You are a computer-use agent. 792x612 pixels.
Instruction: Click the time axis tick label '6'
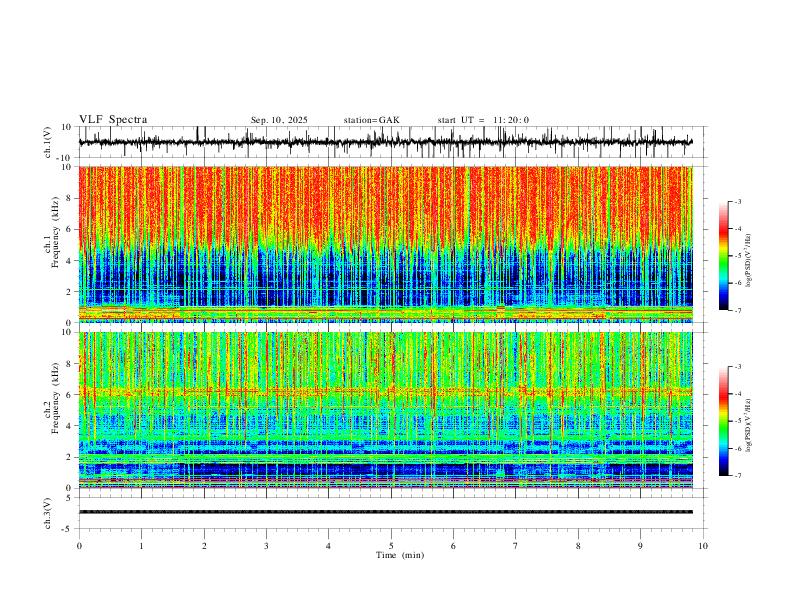click(453, 546)
